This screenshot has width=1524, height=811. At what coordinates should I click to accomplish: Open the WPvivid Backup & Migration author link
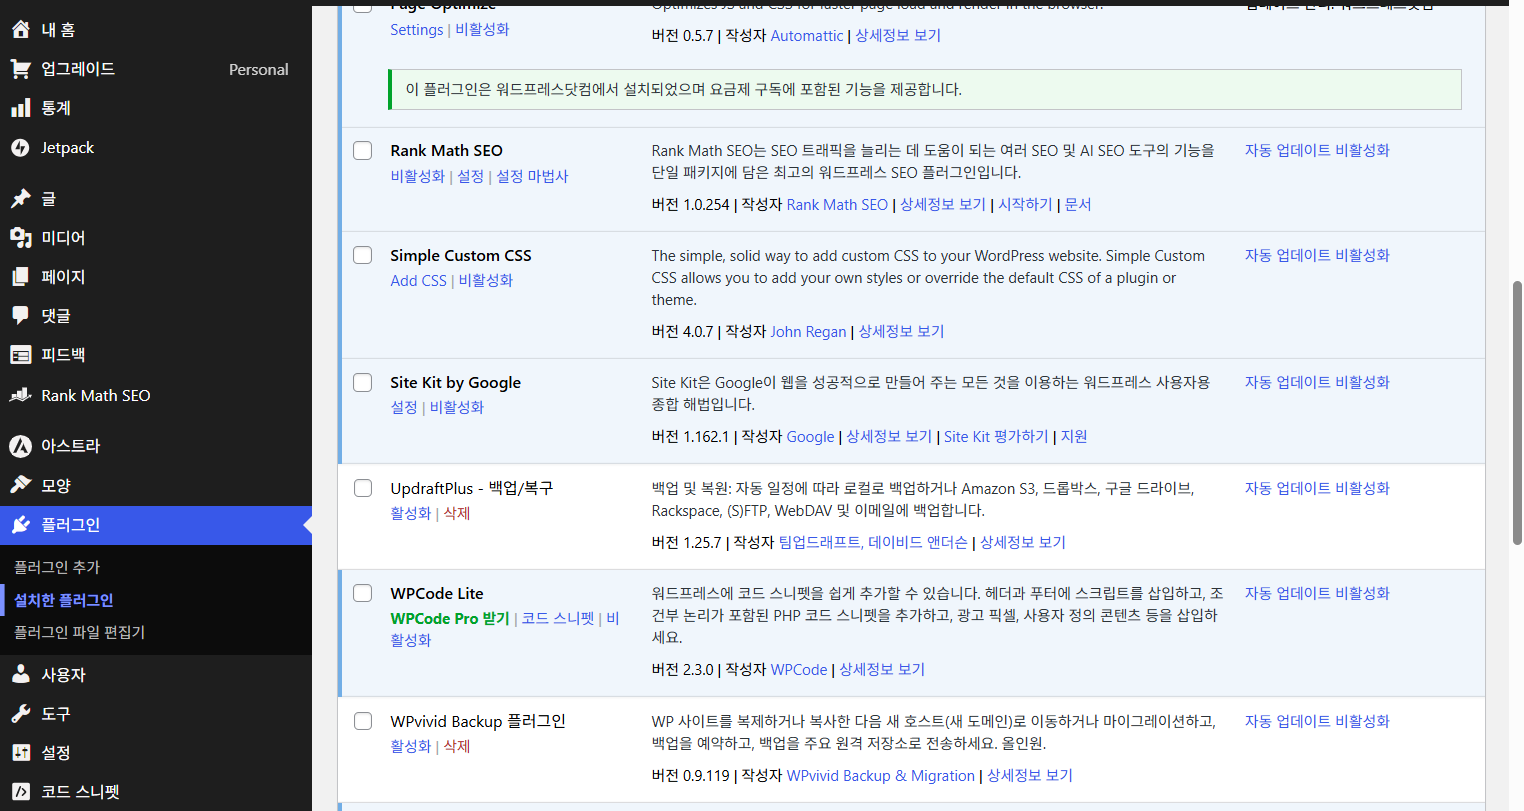(881, 776)
